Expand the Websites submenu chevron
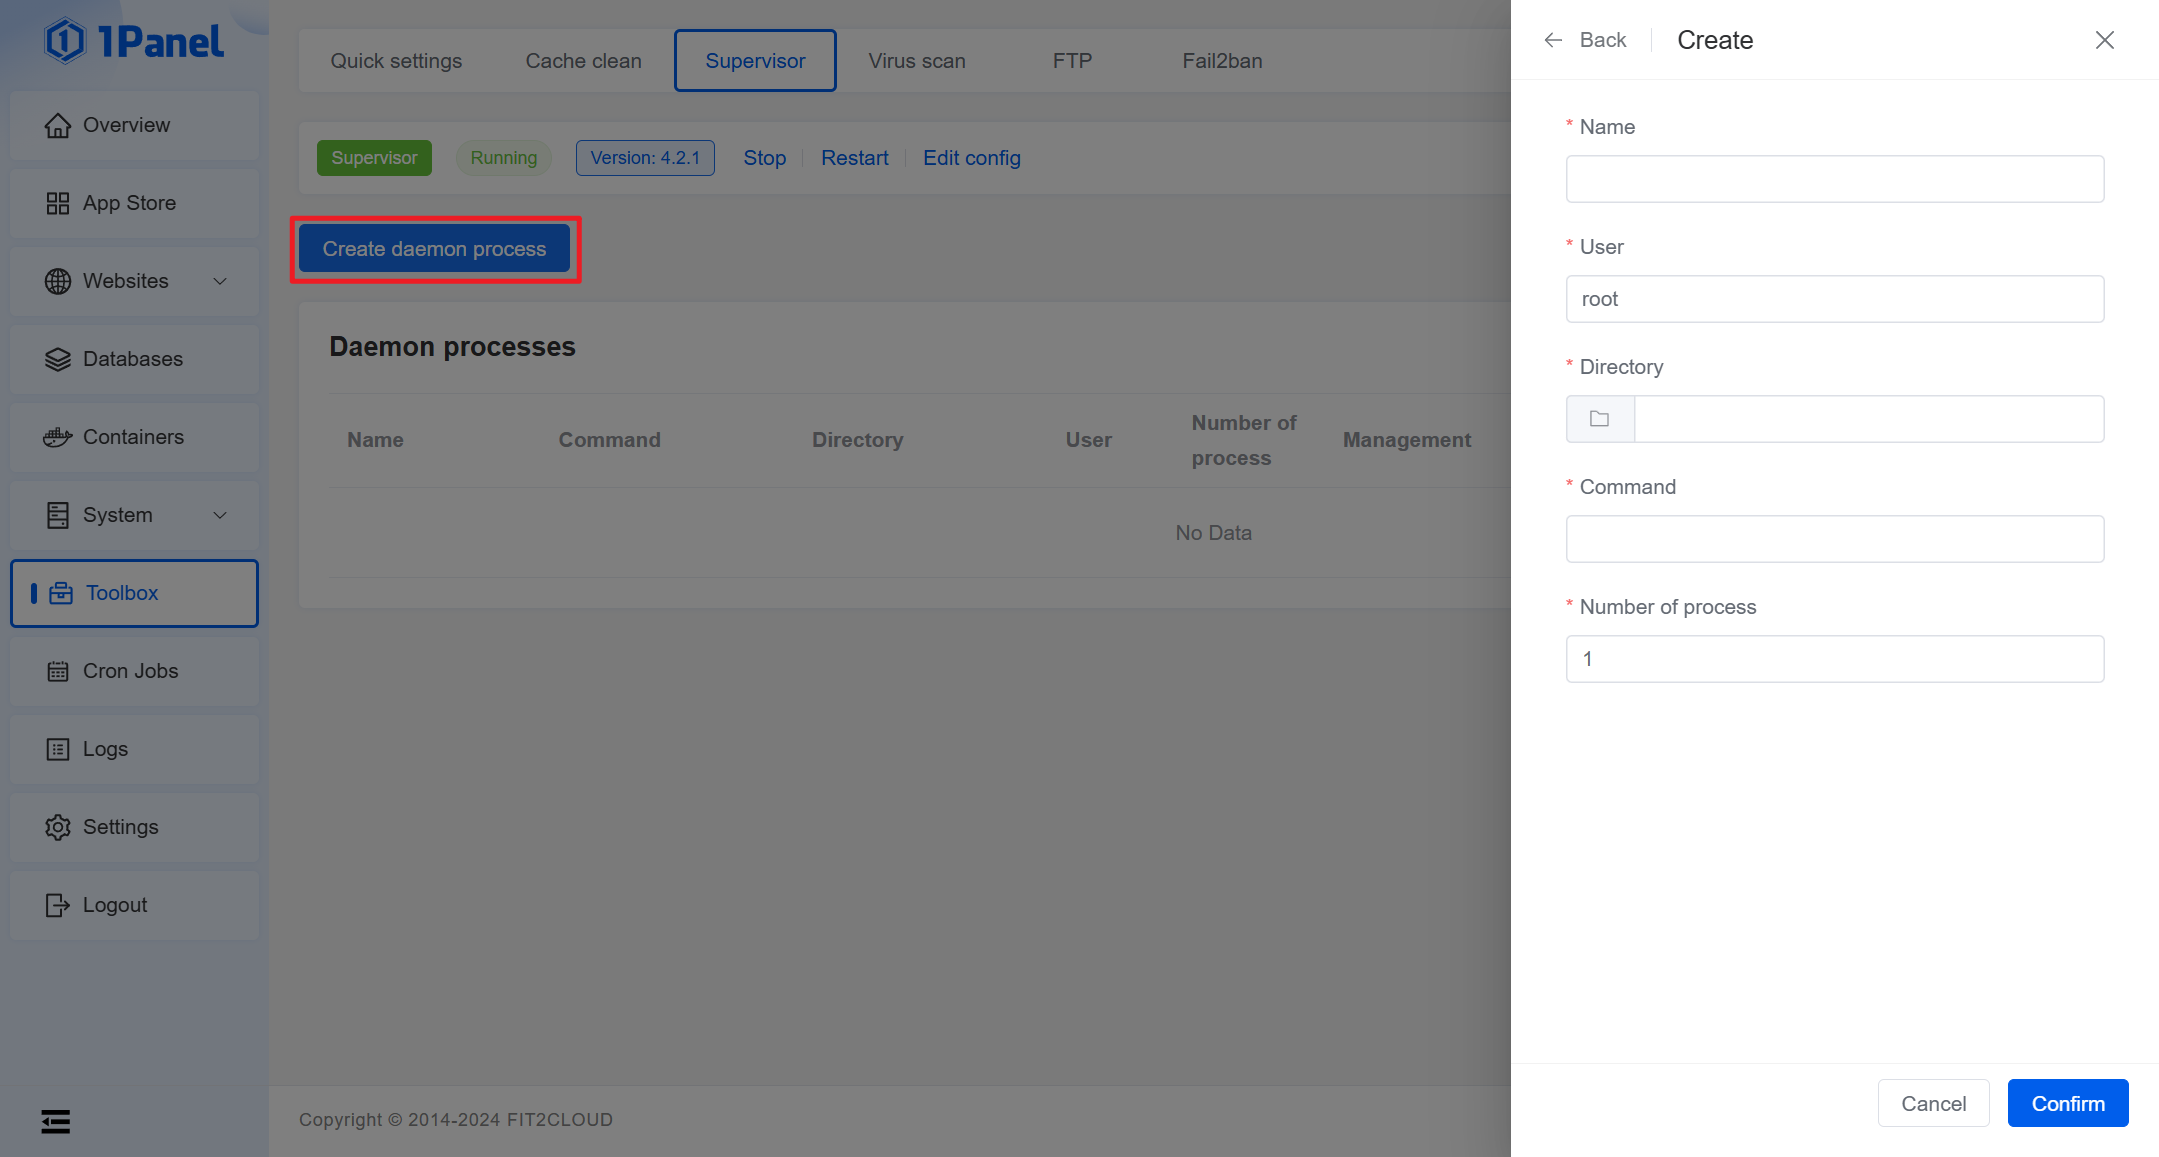Viewport: 2159px width, 1157px height. [x=220, y=282]
